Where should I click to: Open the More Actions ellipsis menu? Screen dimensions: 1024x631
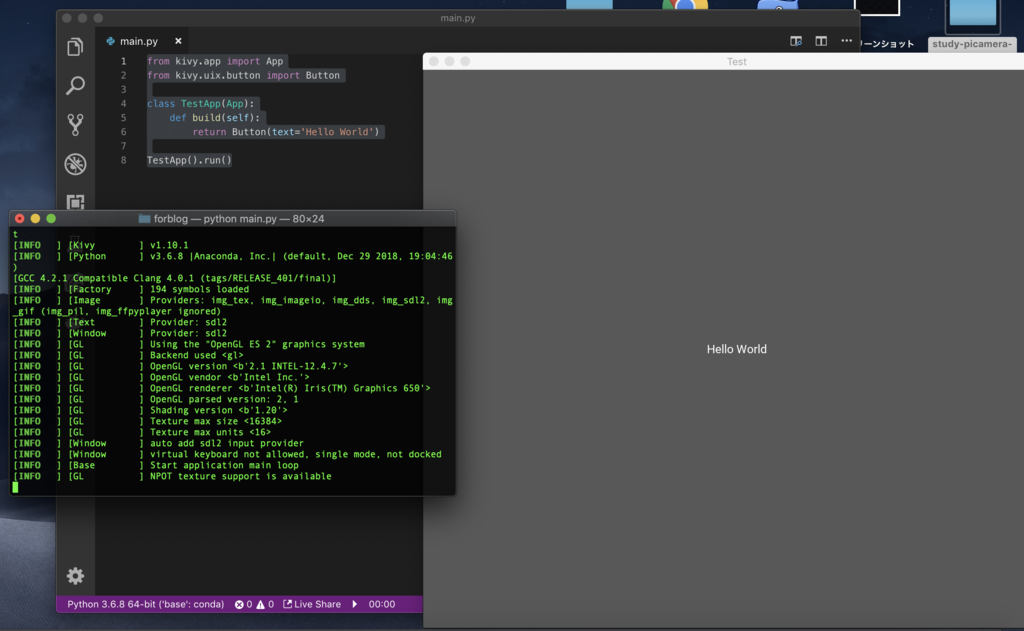click(846, 40)
